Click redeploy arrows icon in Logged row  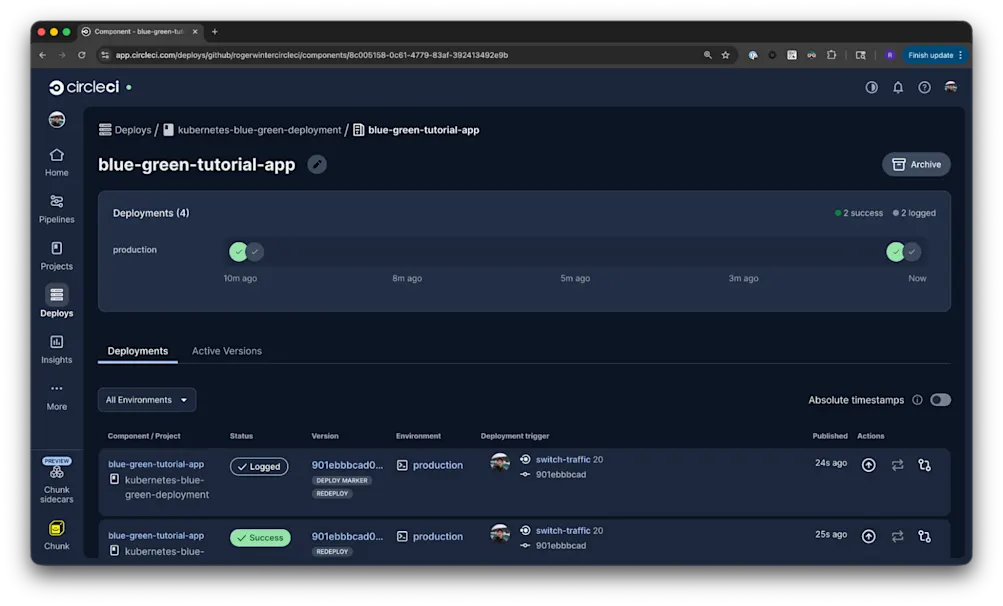(x=897, y=465)
